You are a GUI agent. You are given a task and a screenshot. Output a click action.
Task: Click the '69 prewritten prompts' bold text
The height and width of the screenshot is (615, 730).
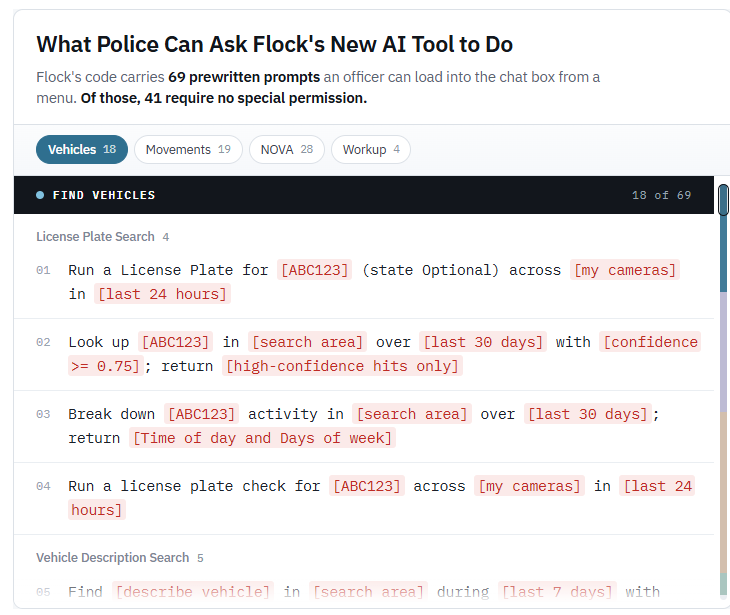click(x=244, y=77)
